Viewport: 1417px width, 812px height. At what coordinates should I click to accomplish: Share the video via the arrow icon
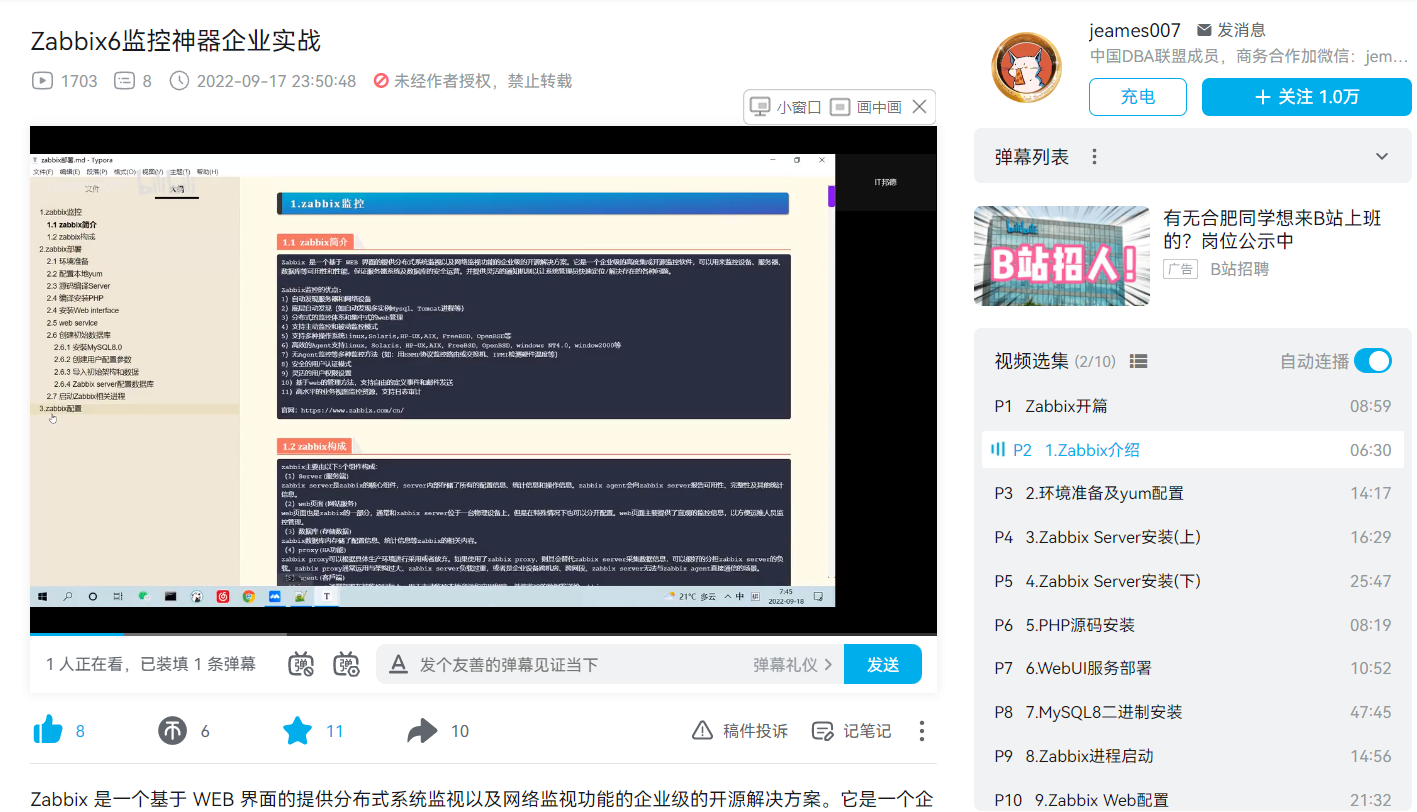422,731
